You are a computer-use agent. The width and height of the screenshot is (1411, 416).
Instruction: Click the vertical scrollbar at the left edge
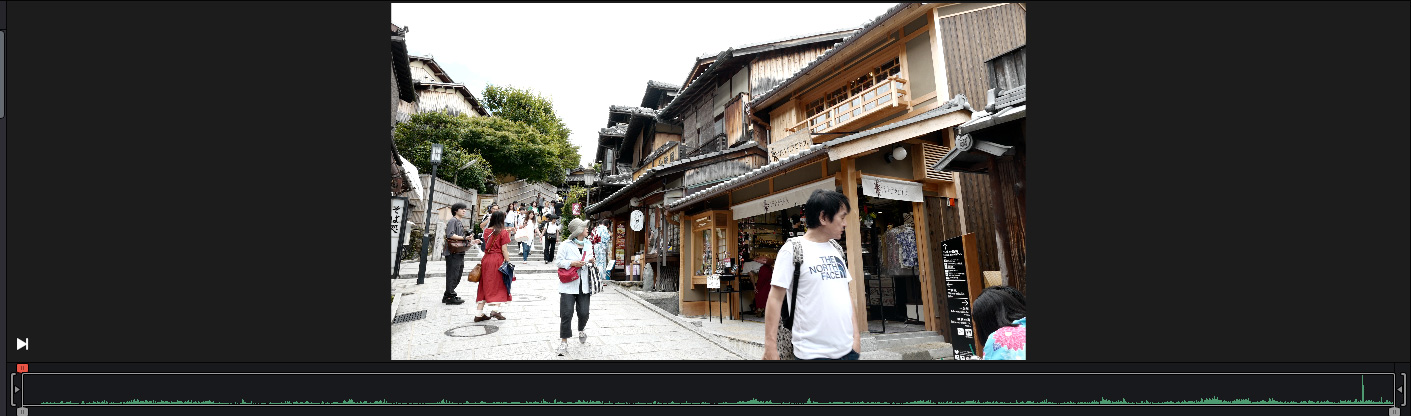coord(2,75)
